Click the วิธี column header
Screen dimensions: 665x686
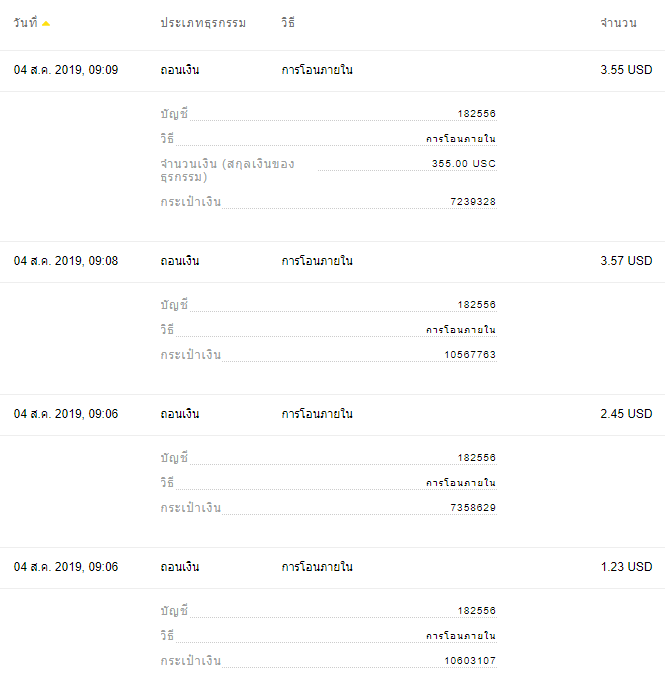(288, 23)
